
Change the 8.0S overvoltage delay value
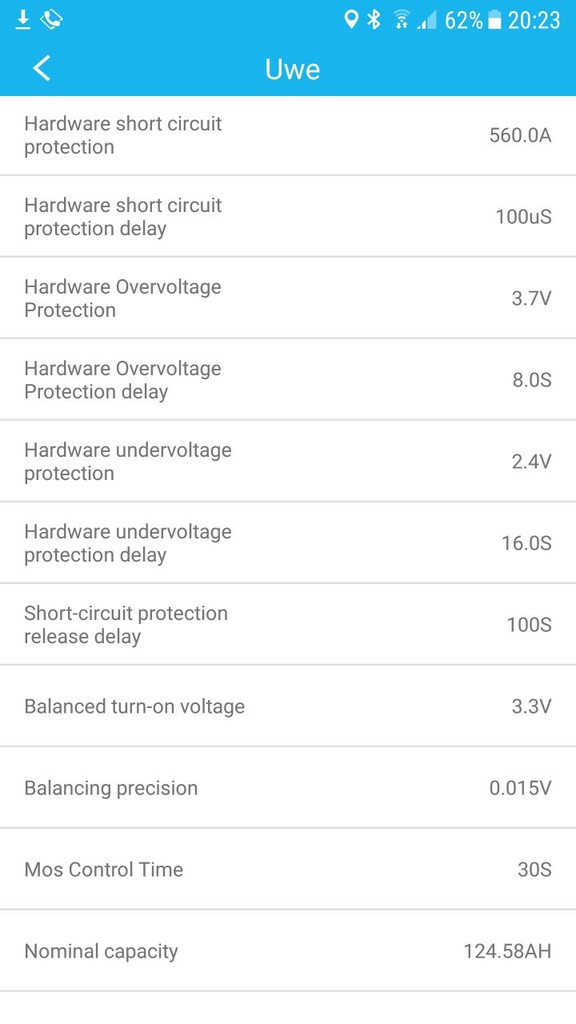(532, 379)
